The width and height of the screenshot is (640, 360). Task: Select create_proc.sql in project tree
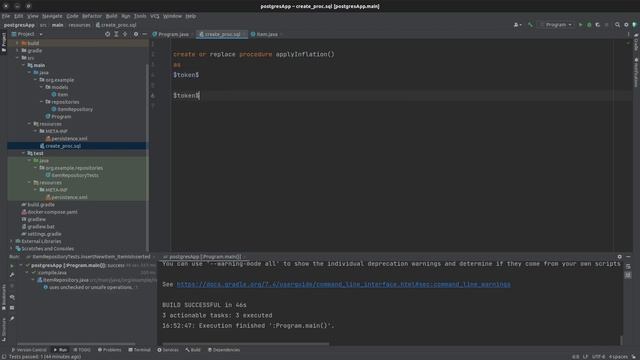(x=60, y=146)
